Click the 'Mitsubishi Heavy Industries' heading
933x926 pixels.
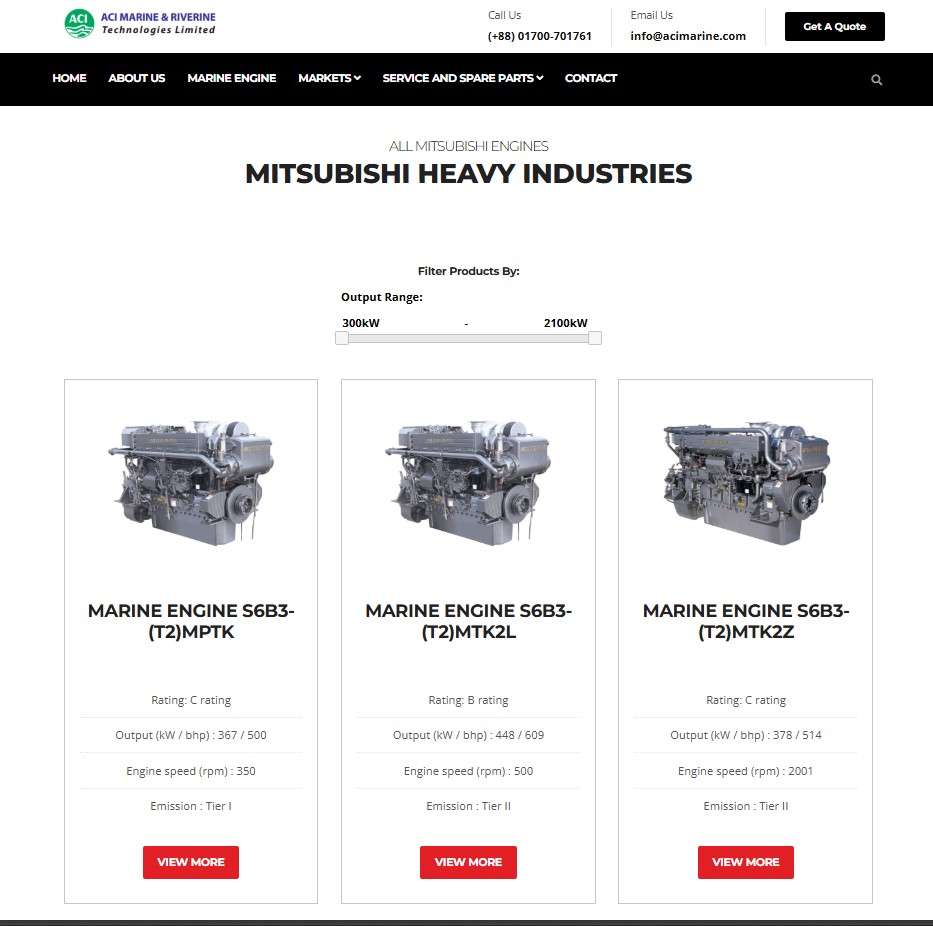point(468,174)
